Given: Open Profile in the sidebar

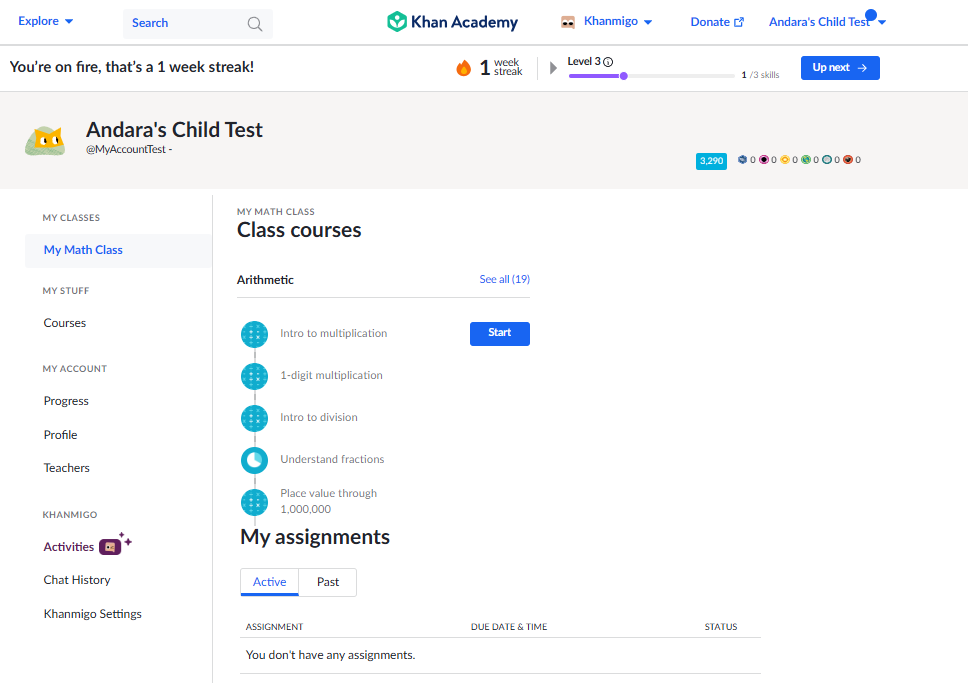Looking at the screenshot, I should [60, 435].
